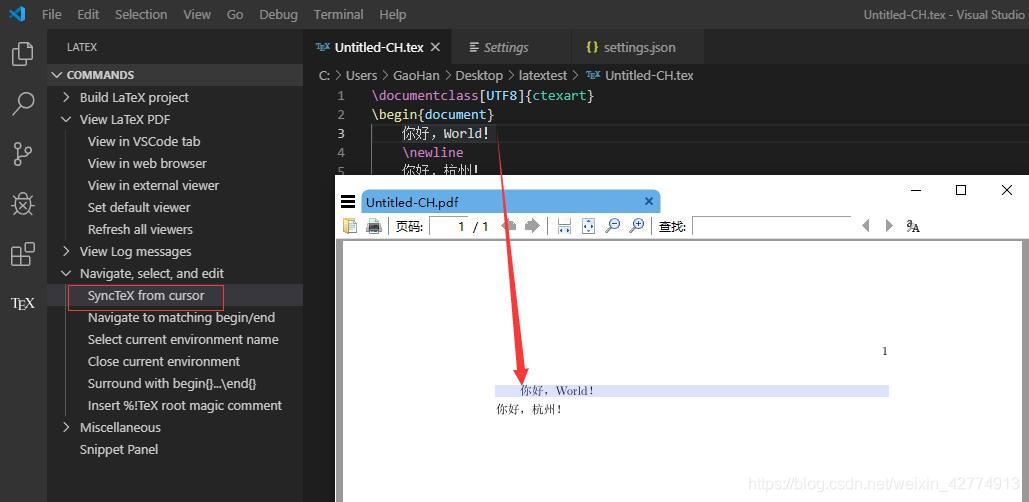The width and height of the screenshot is (1029, 502).
Task: Open the TeX LaTeX Workshop sidebar icon
Action: point(23,304)
